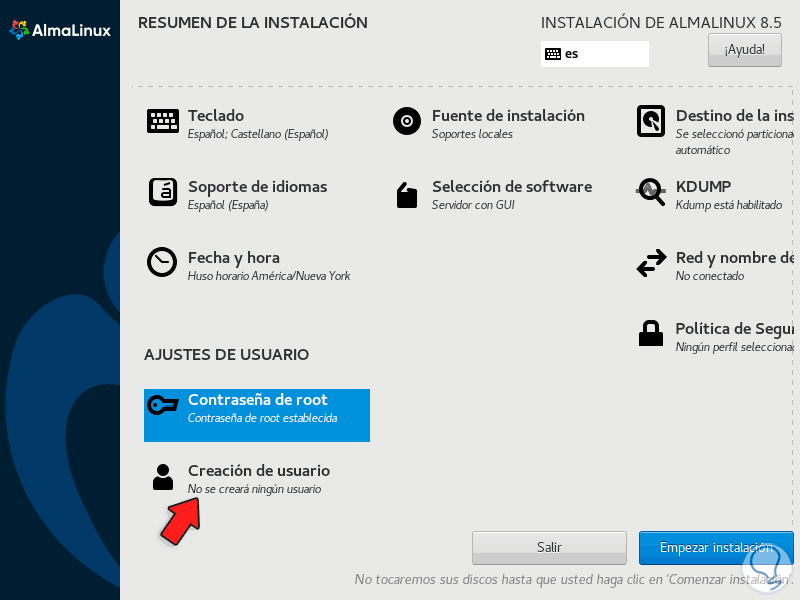This screenshot has width=800, height=600.
Task: Click the Red y nombre network arrows icon
Action: coord(651,263)
